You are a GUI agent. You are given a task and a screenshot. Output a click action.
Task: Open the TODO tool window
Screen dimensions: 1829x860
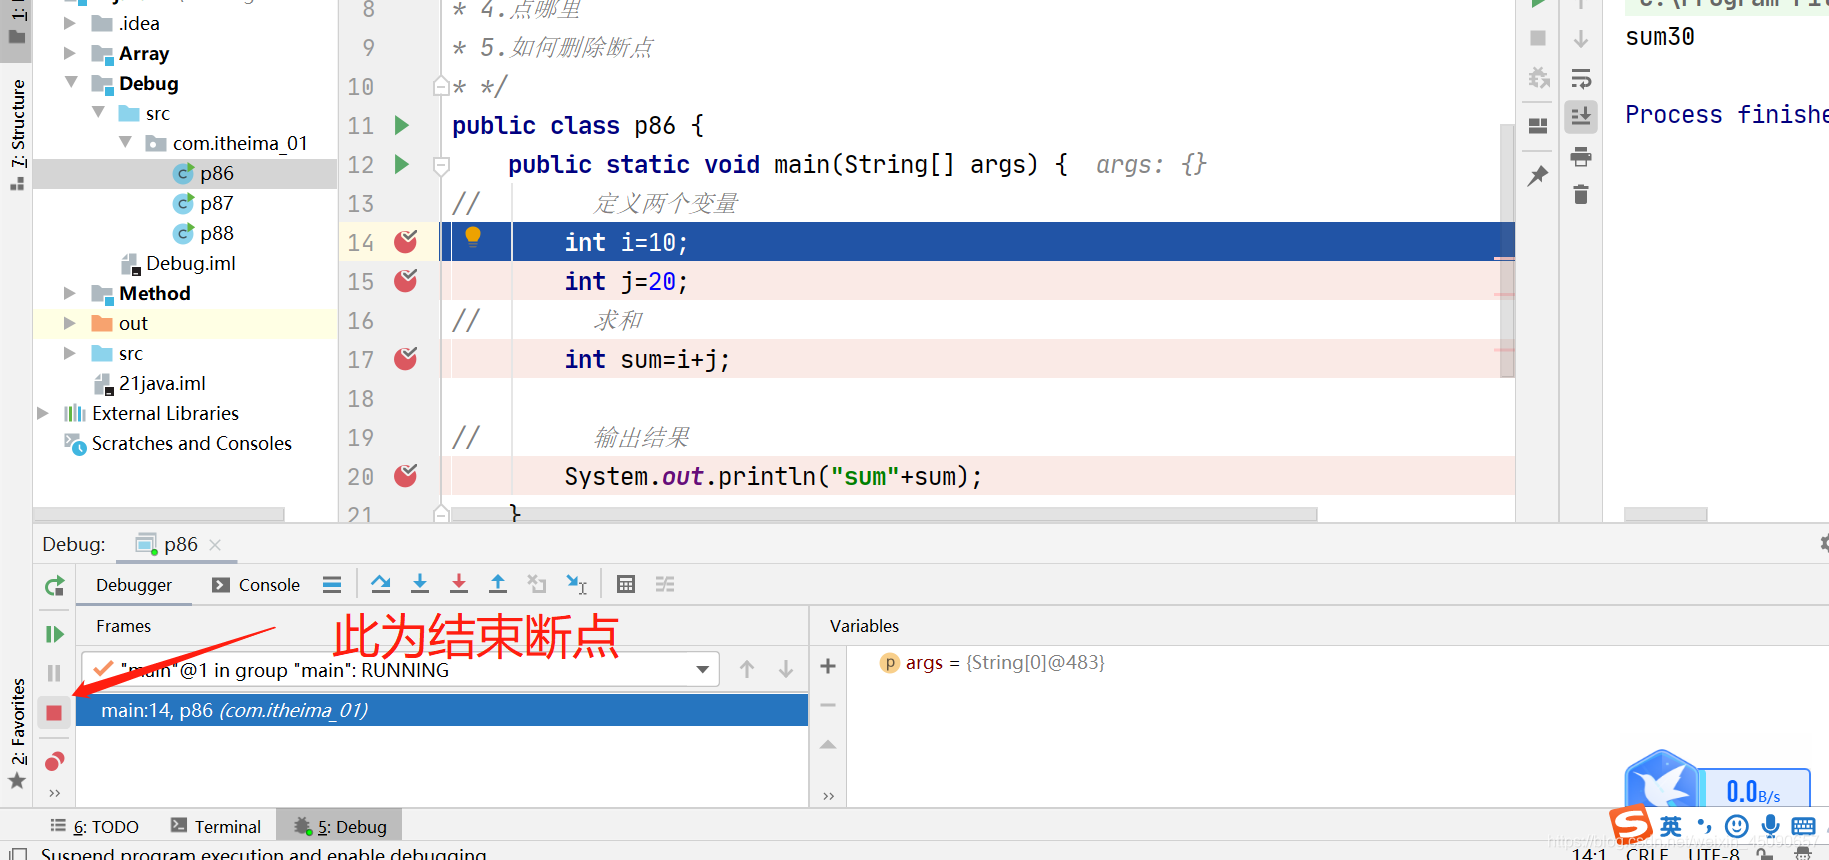[x=95, y=827]
